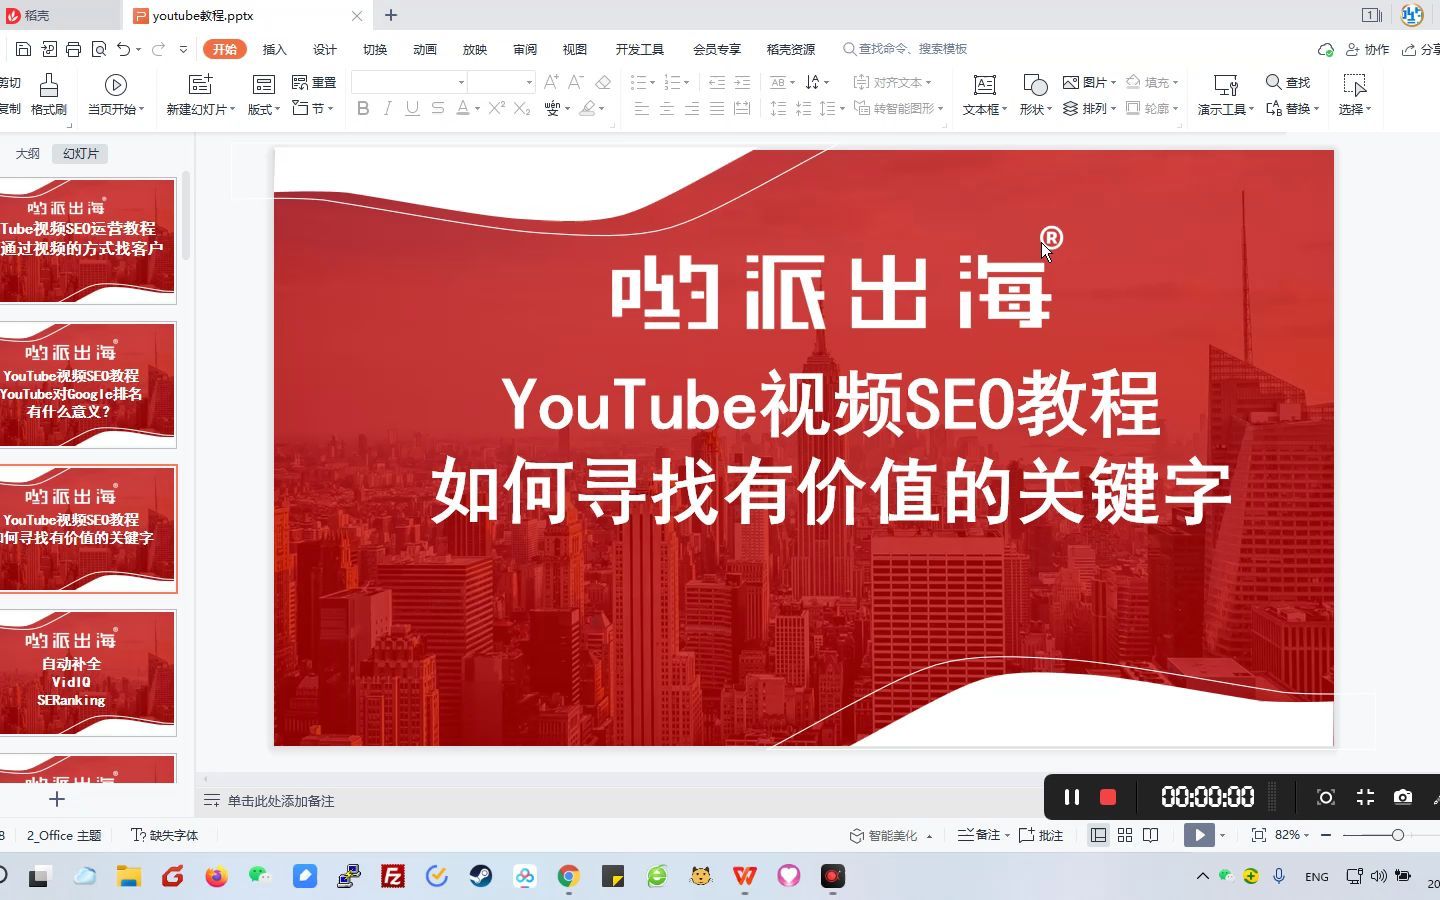1440x900 pixels.
Task: Insert a text box using 文本框 icon
Action: click(x=982, y=95)
